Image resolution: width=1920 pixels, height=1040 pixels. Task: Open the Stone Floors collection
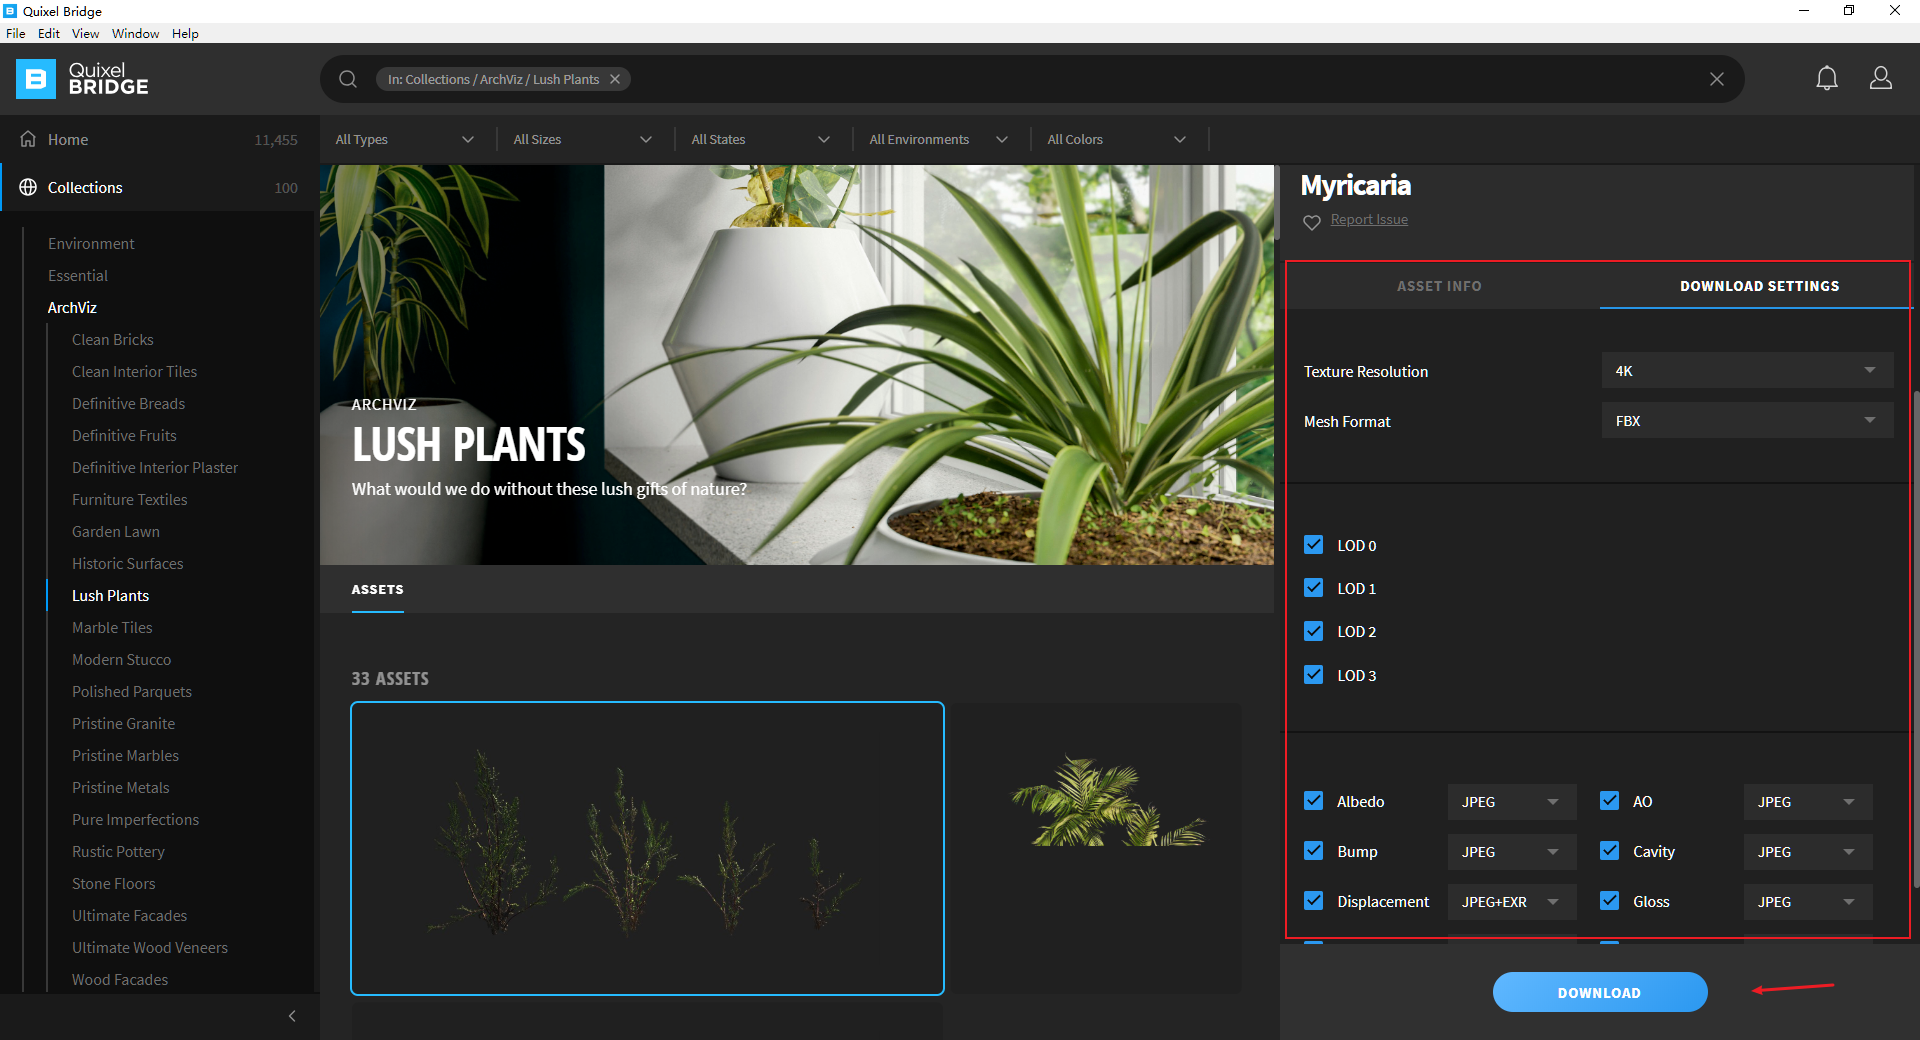[x=114, y=883]
